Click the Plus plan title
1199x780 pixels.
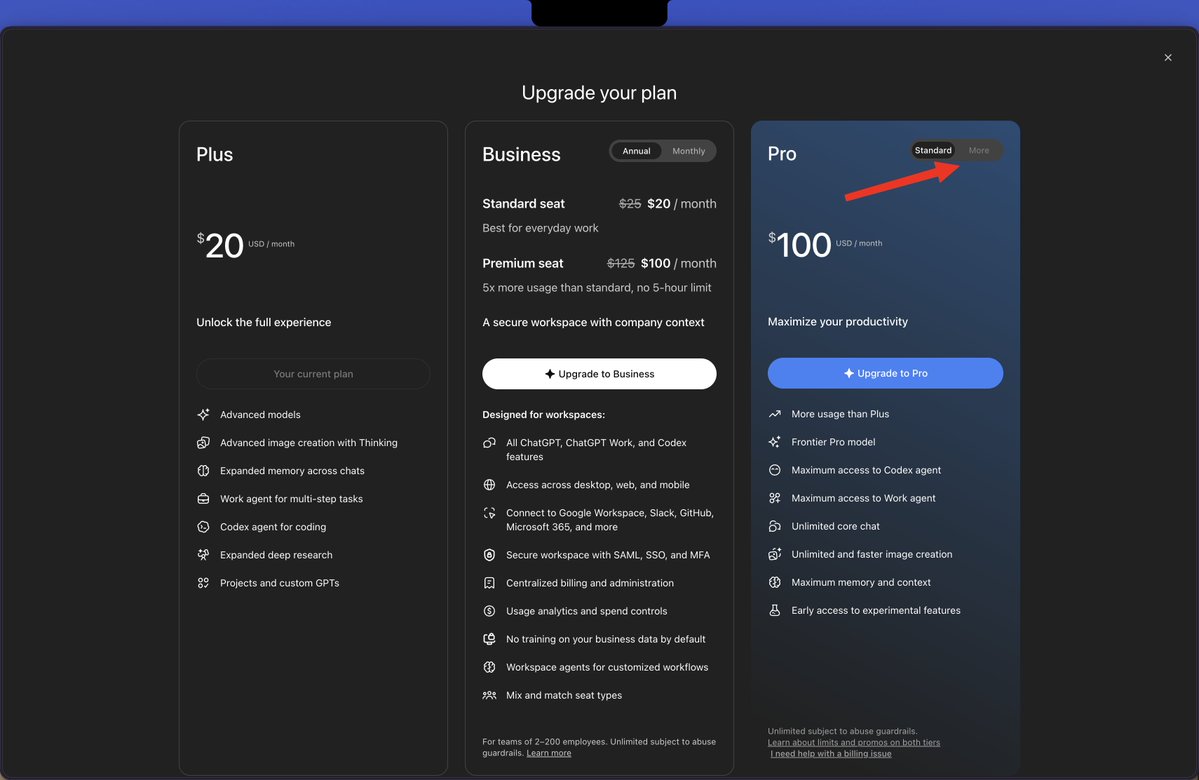tap(215, 154)
